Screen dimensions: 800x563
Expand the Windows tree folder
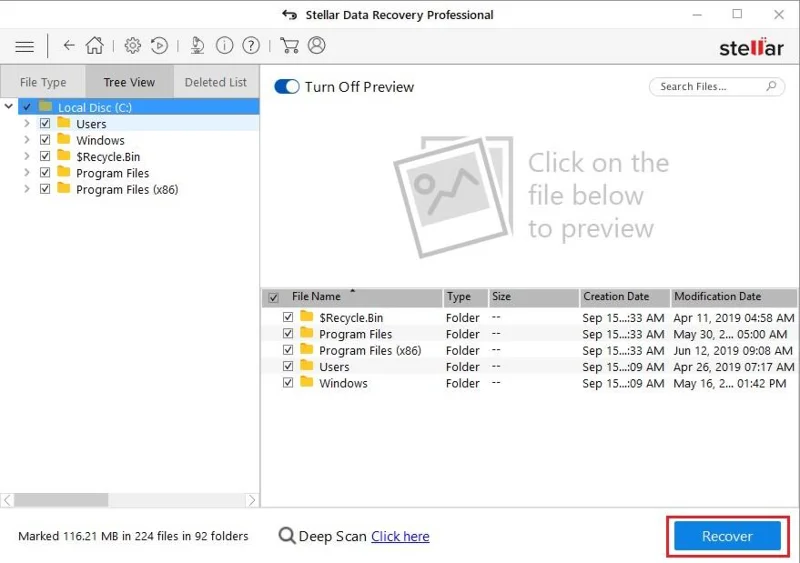coord(27,139)
